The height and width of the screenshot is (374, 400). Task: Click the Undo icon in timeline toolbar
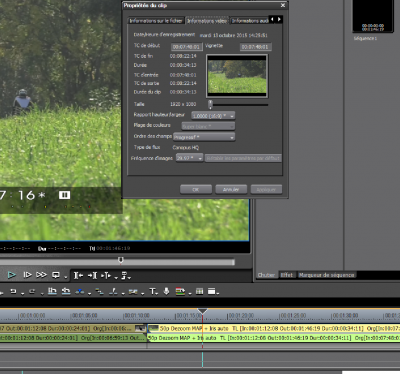13,292
